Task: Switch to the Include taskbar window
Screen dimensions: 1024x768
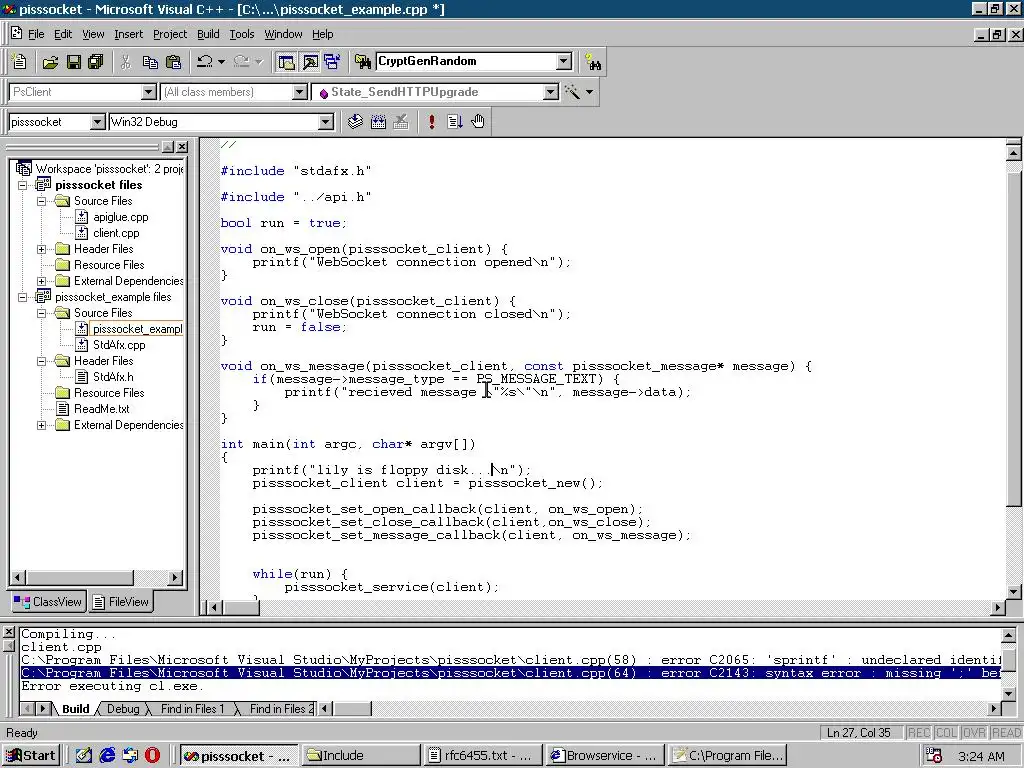Action: point(360,756)
